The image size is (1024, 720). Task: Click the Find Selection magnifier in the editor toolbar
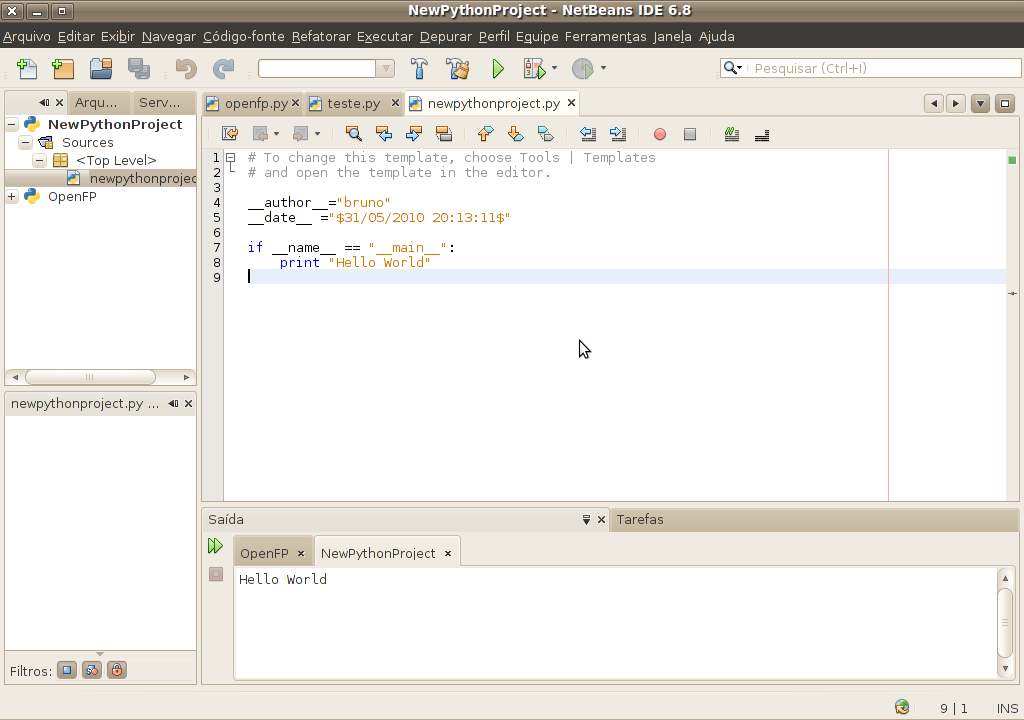353,134
